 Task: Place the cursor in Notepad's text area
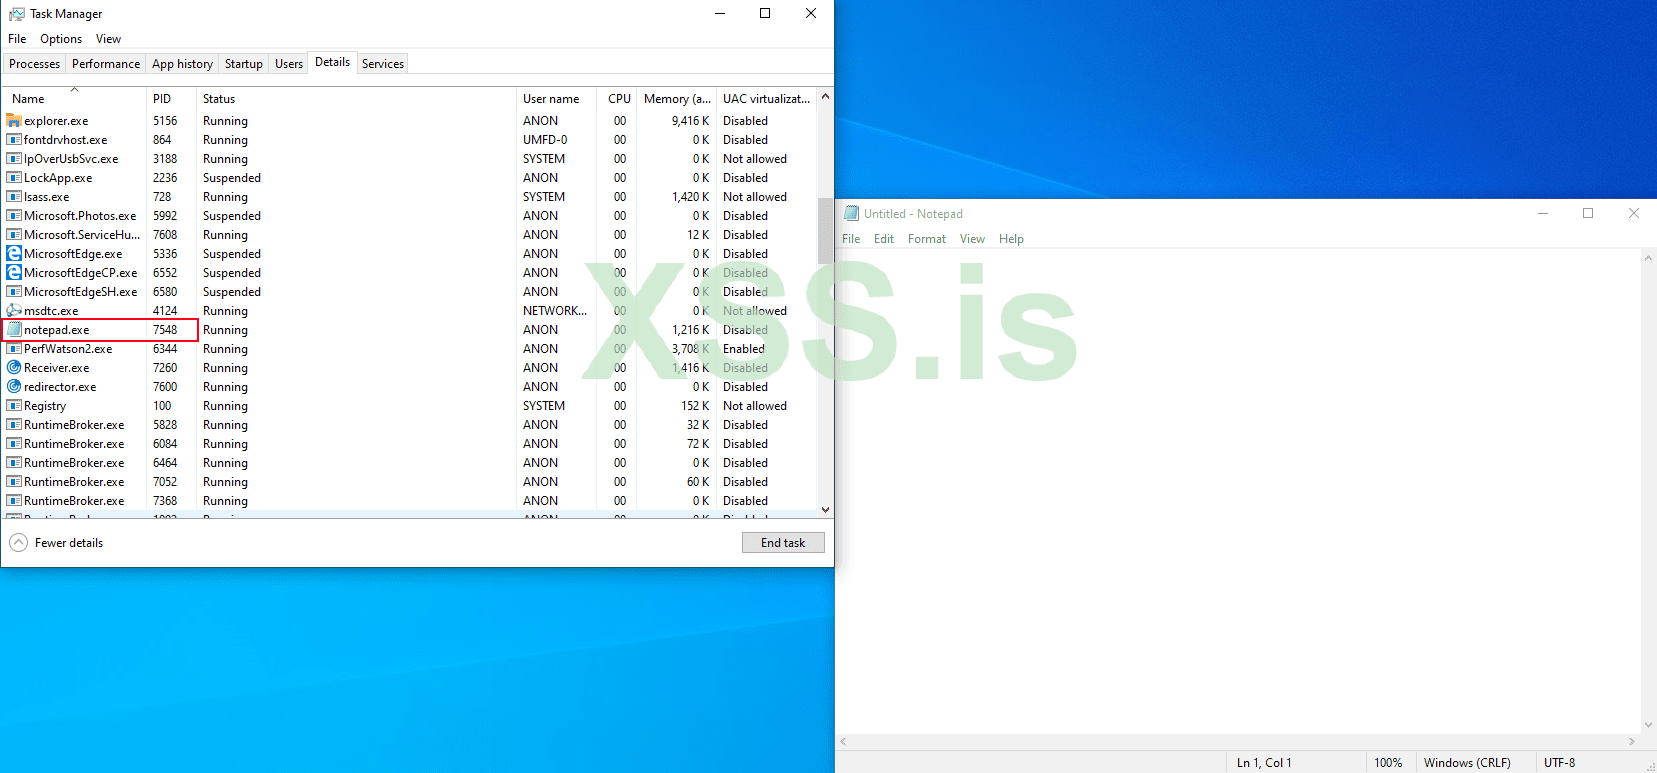point(1238,492)
